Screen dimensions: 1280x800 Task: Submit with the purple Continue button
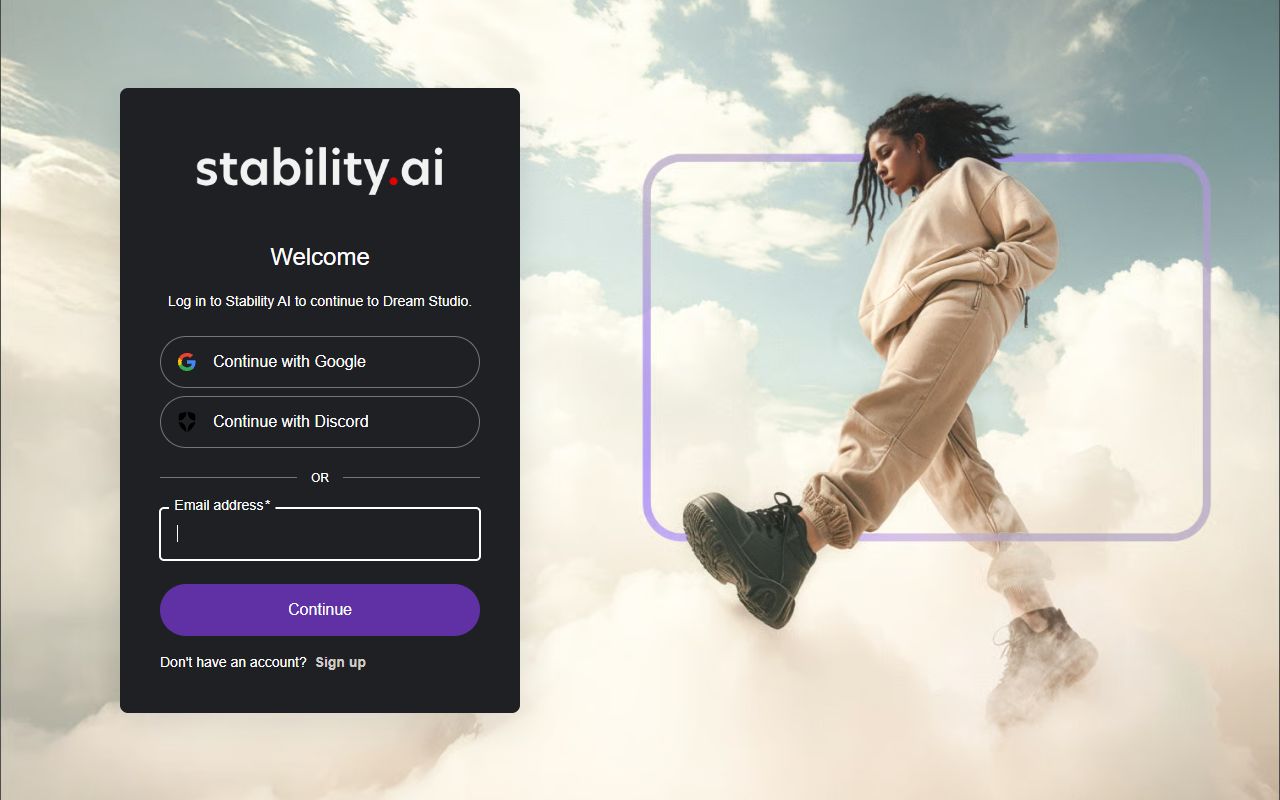pos(320,610)
